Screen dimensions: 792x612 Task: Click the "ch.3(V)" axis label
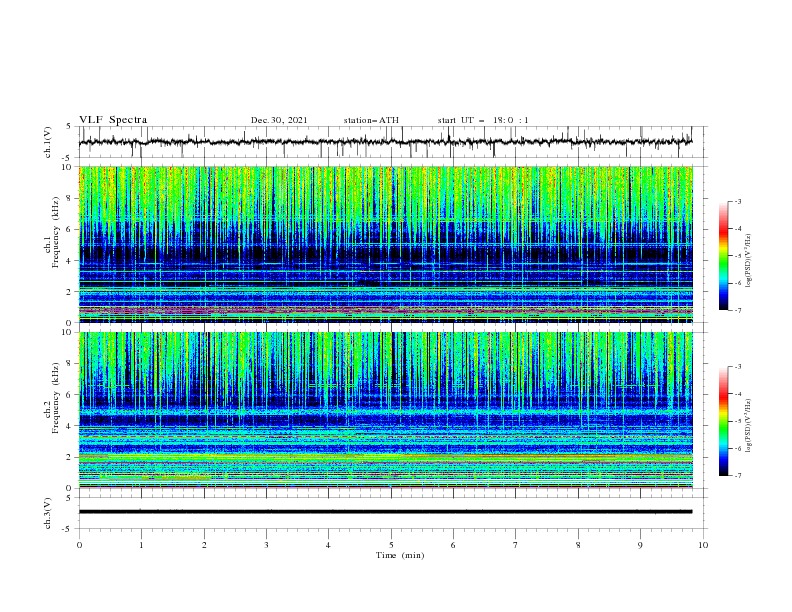click(48, 513)
